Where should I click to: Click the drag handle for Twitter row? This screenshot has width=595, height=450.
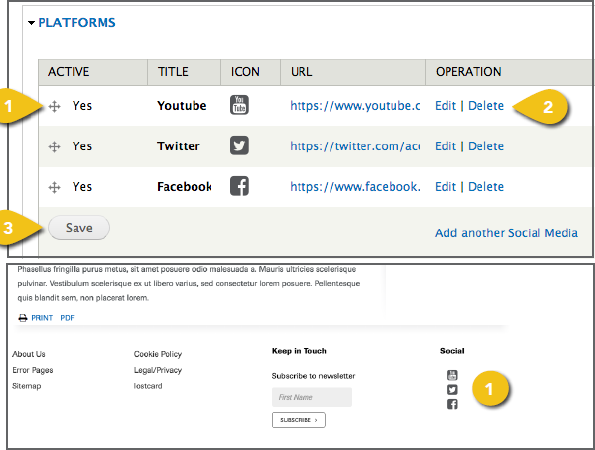click(55, 147)
